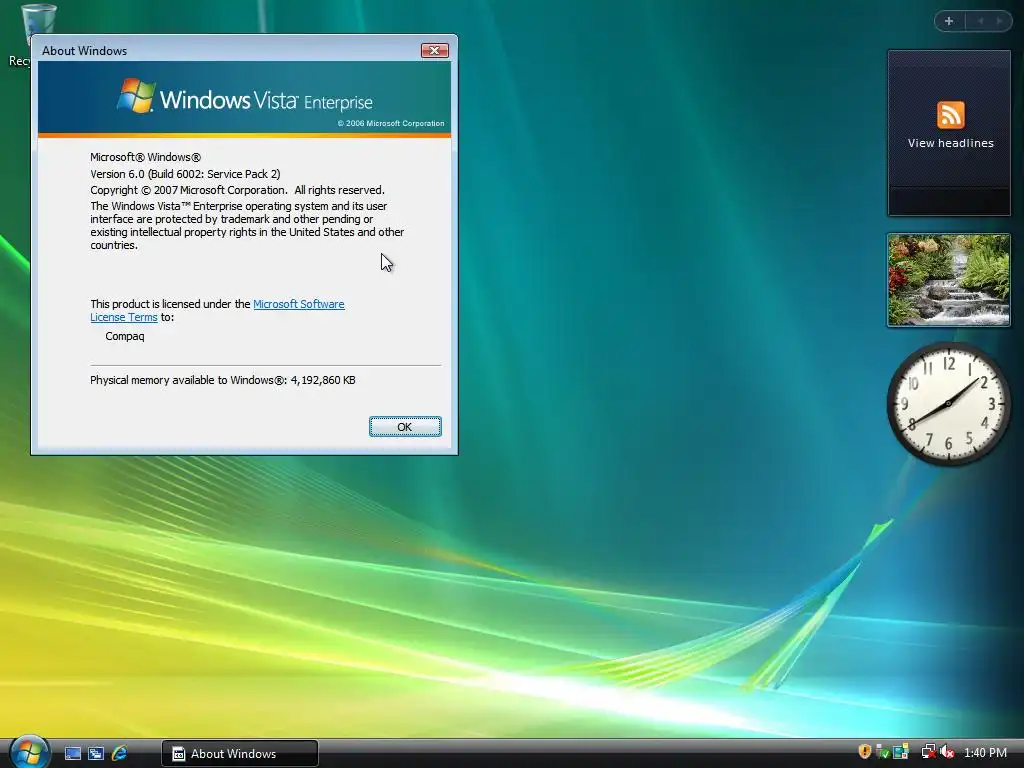The height and width of the screenshot is (768, 1024).
Task: Click the 'Copyright © 2007 Microsoft Corporation' line
Action: (237, 190)
